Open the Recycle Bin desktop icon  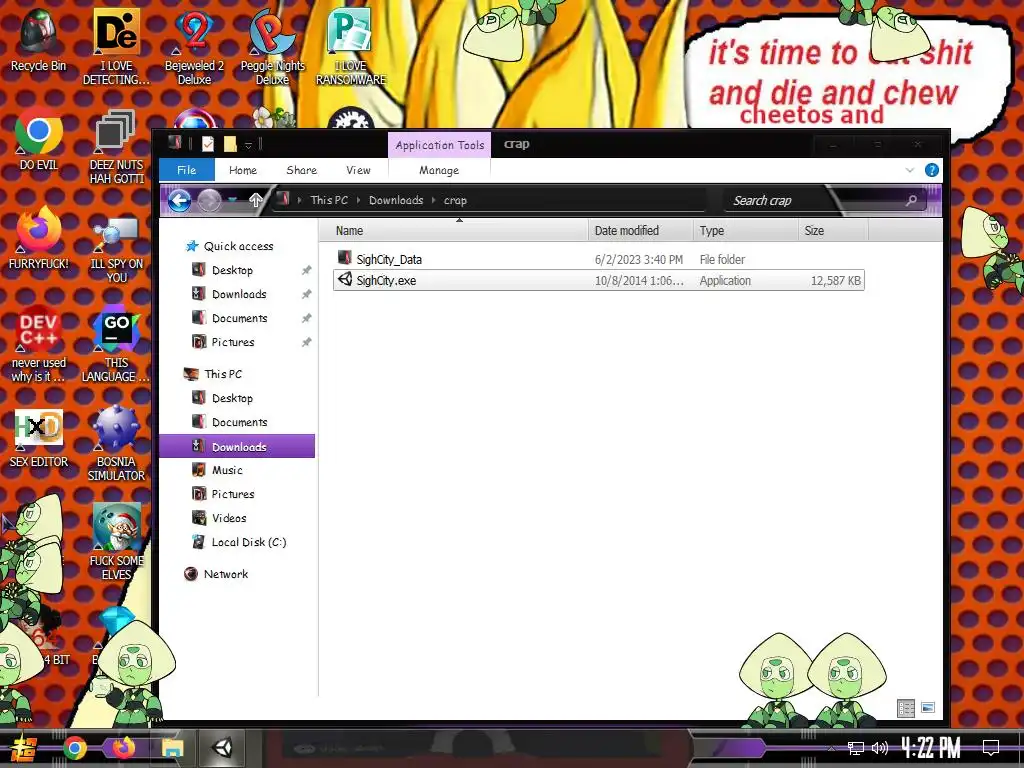pos(38,40)
